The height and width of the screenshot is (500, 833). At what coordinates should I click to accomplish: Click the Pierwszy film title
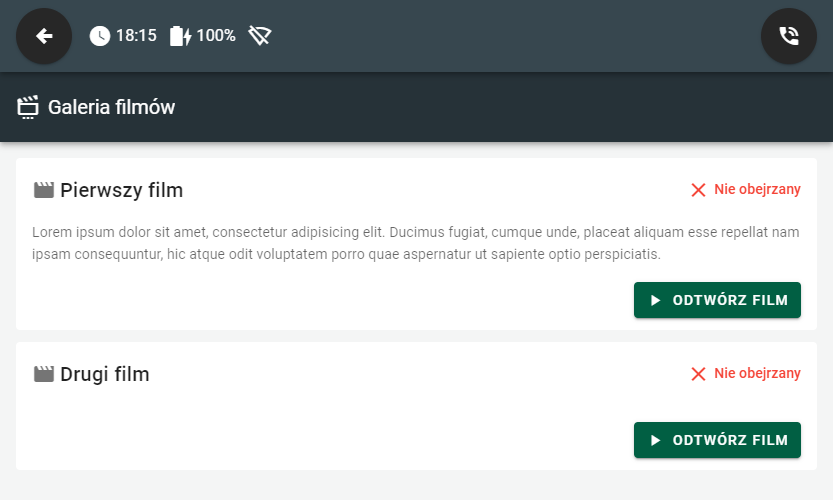121,190
